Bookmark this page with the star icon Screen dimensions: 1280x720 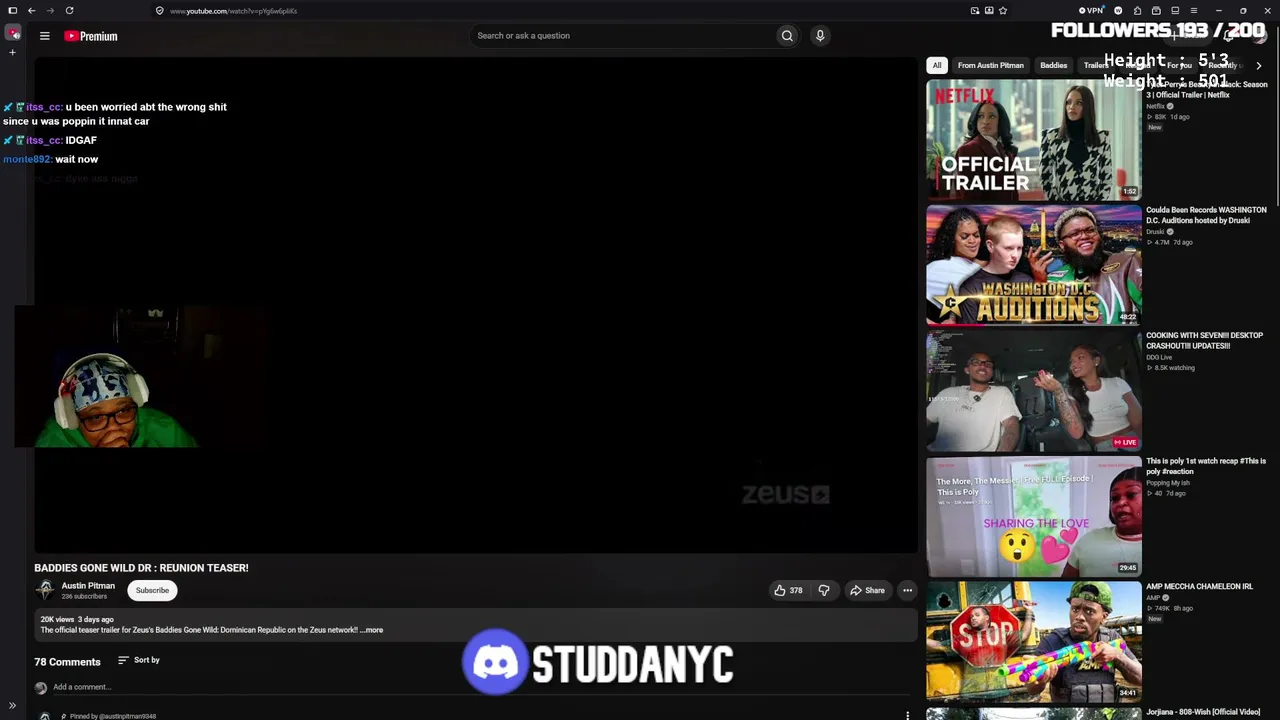pyautogui.click(x=1003, y=11)
